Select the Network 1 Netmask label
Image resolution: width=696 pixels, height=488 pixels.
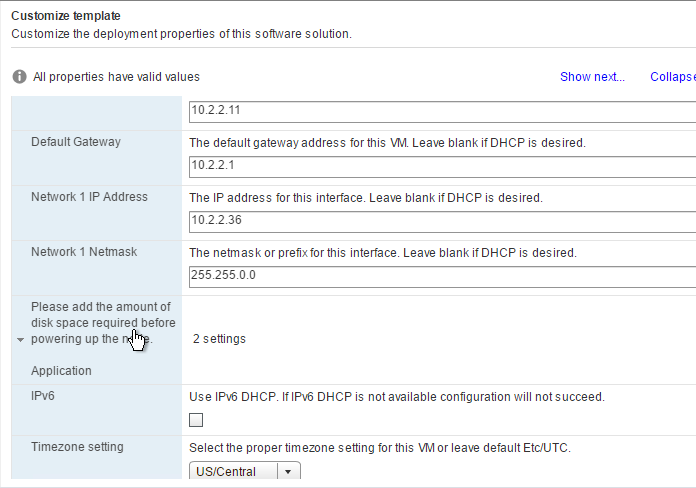(84, 252)
